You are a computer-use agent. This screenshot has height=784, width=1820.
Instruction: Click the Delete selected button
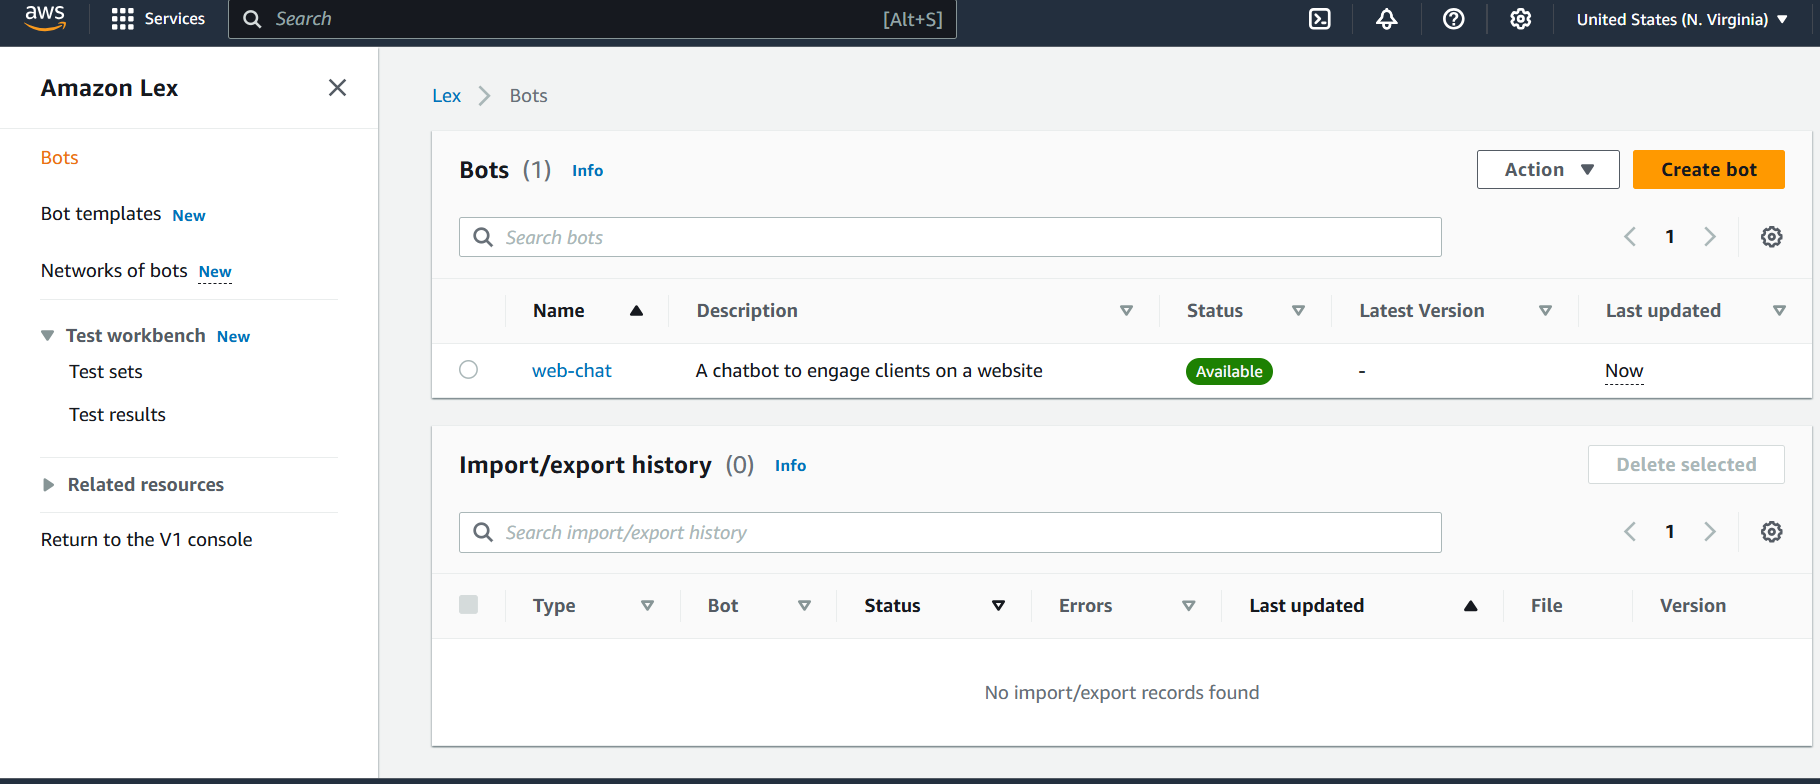(1686, 465)
